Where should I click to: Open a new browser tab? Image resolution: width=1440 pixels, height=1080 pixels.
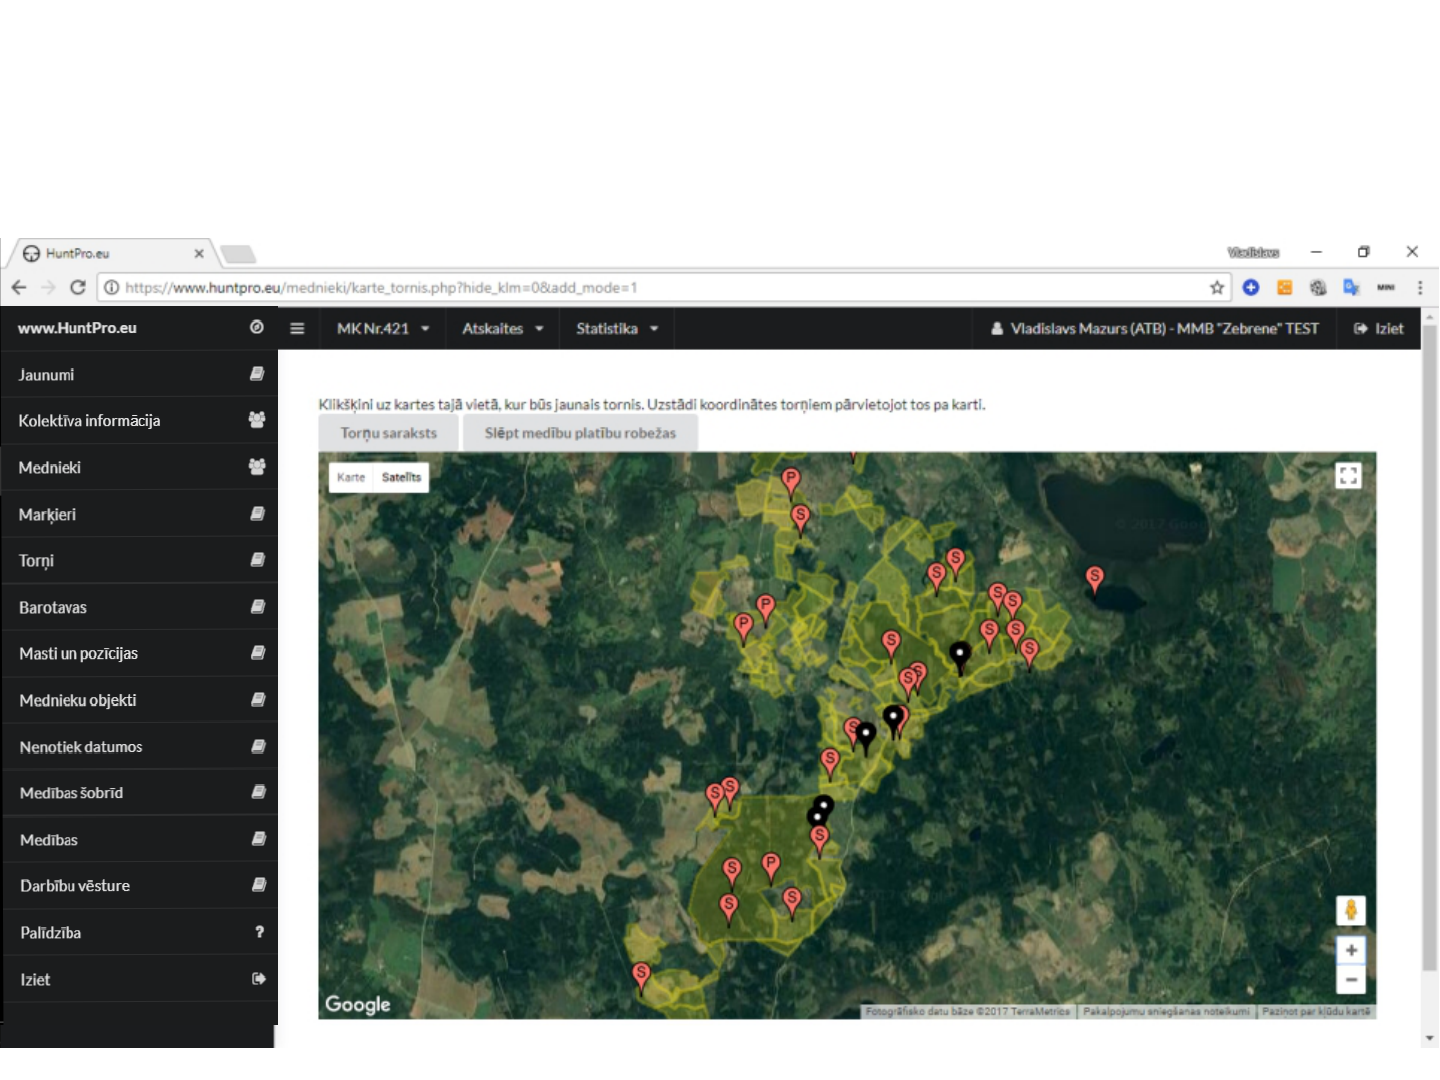(238, 254)
